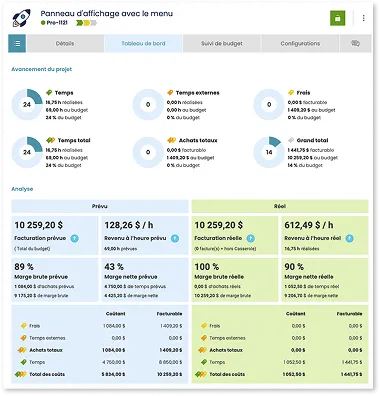Click Temps externes tag icon in Prévu table

(23, 338)
